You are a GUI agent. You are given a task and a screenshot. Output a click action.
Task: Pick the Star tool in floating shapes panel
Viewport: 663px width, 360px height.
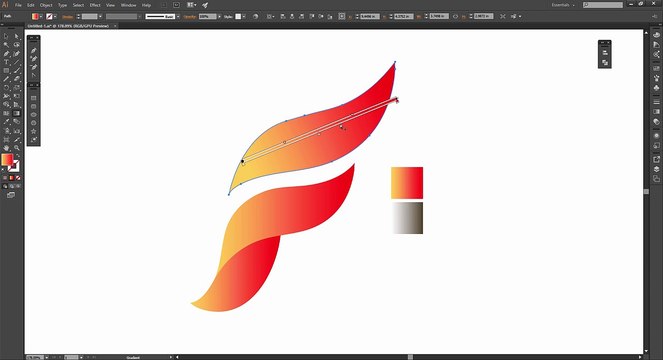34,131
